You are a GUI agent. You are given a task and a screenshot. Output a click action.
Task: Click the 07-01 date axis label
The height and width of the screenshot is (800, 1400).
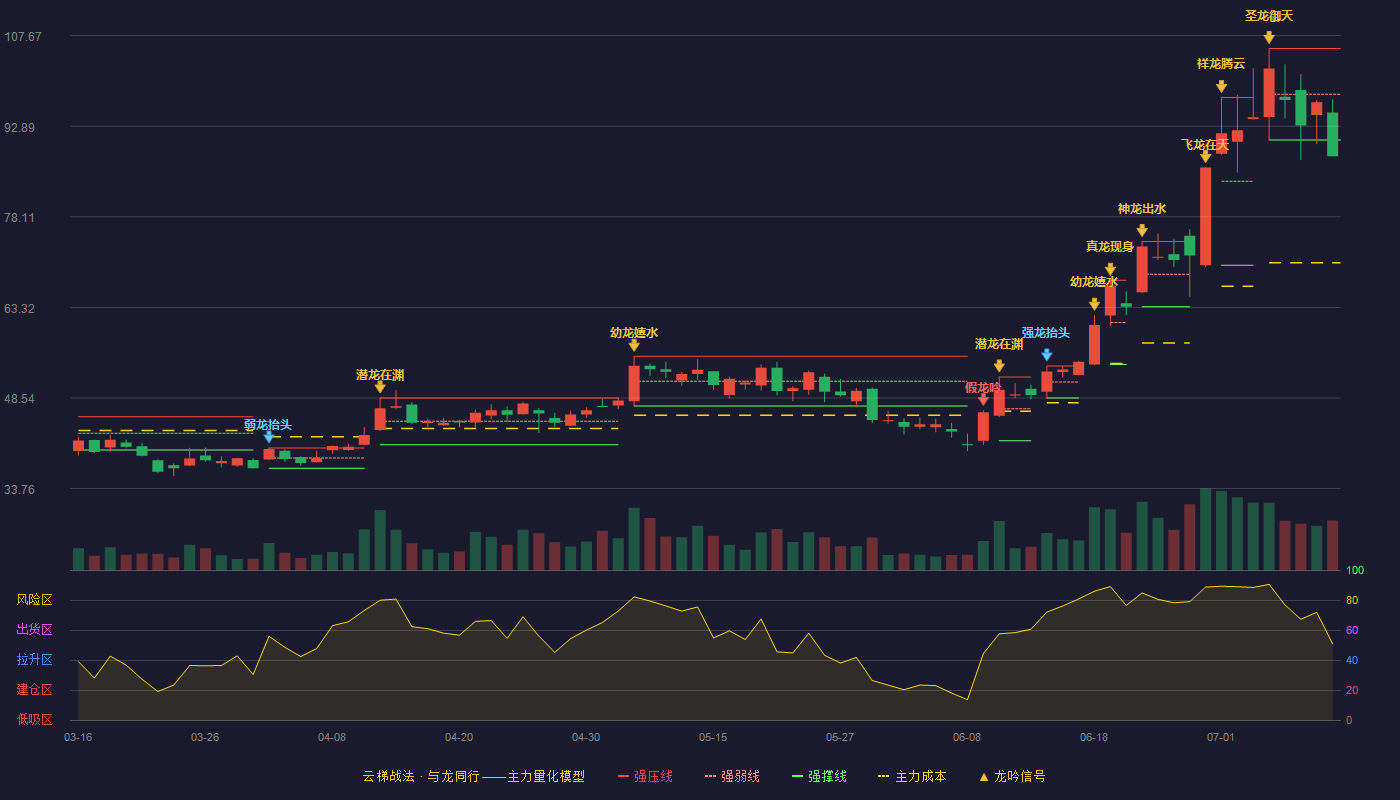[1221, 737]
